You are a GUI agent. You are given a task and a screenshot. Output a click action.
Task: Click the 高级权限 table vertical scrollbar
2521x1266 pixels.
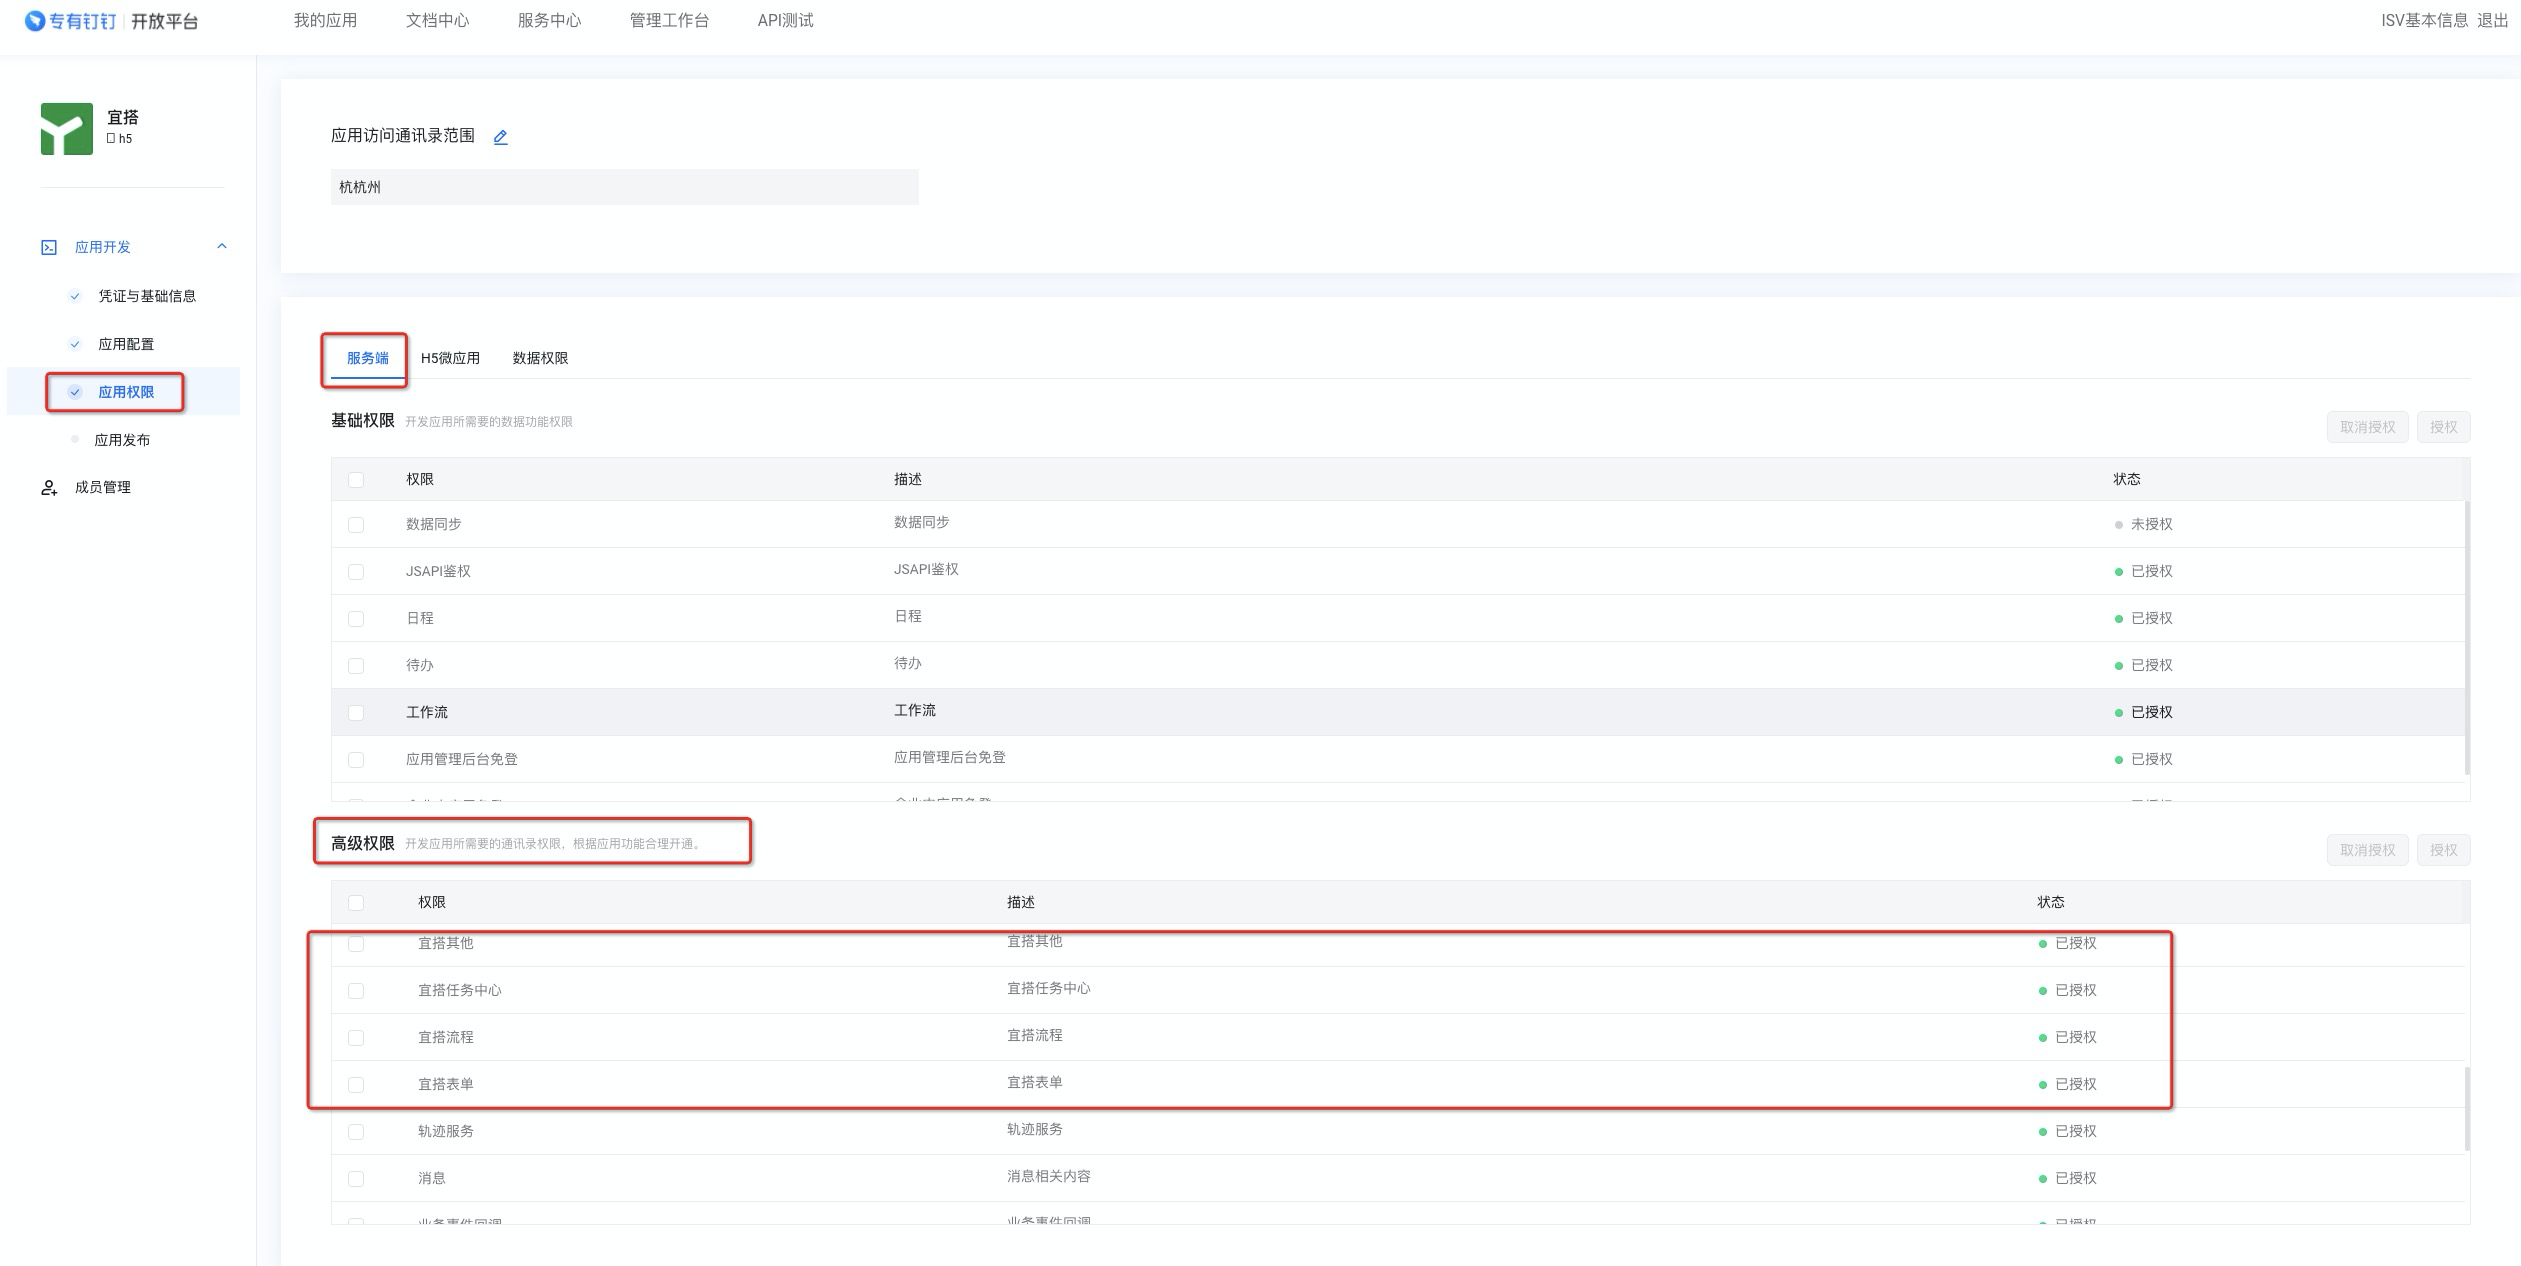2466,1108
